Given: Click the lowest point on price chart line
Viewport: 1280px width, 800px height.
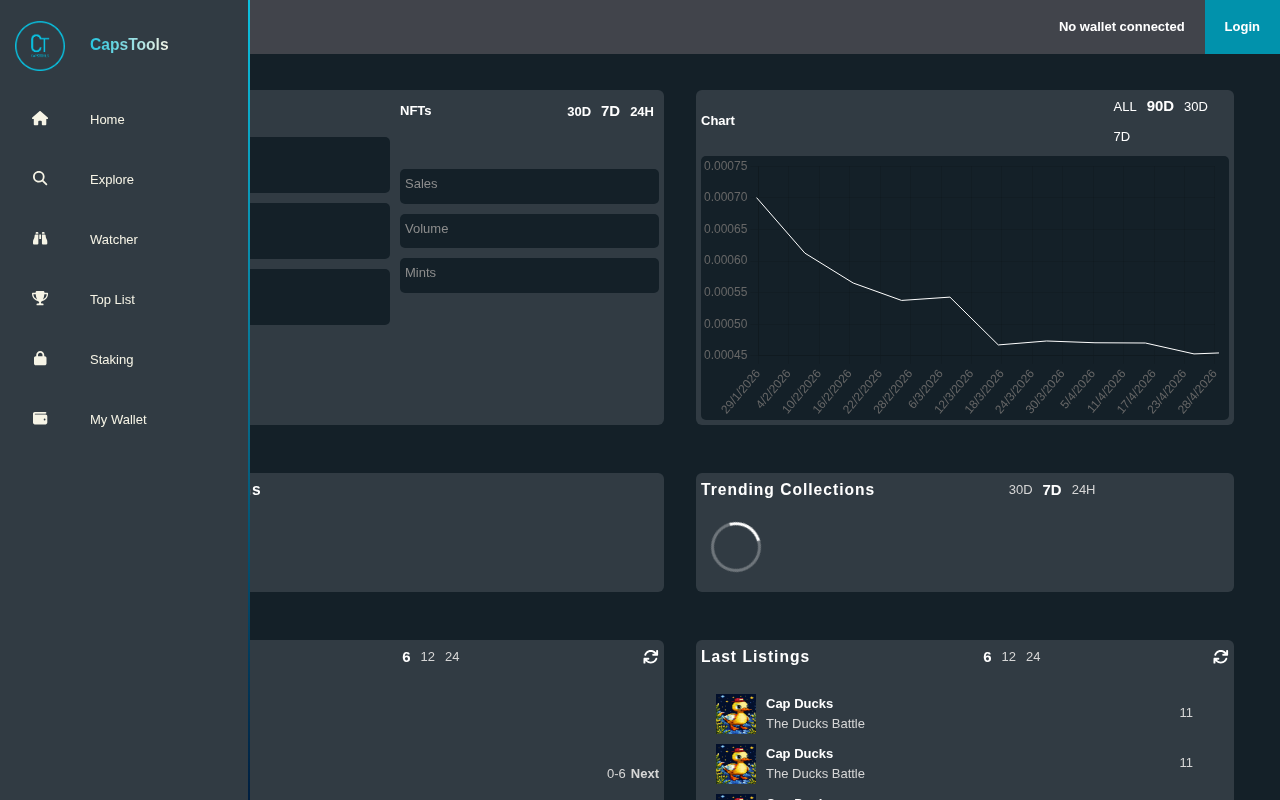Looking at the screenshot, I should click(1194, 354).
